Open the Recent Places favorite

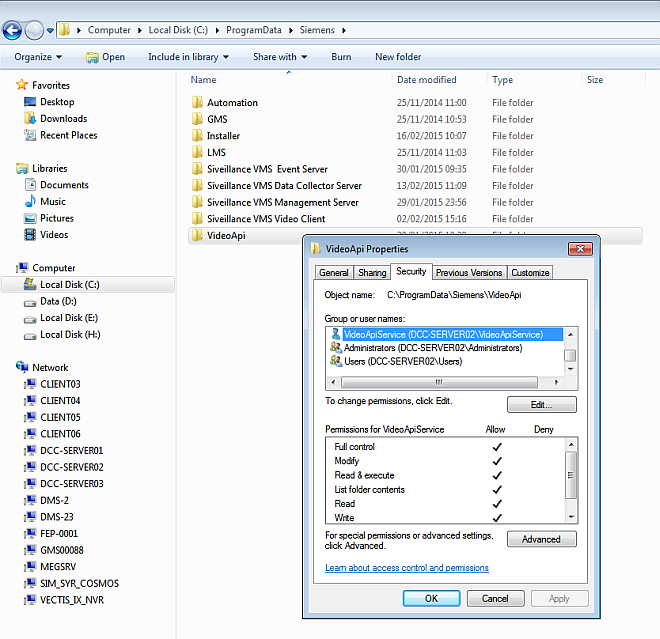pos(68,135)
